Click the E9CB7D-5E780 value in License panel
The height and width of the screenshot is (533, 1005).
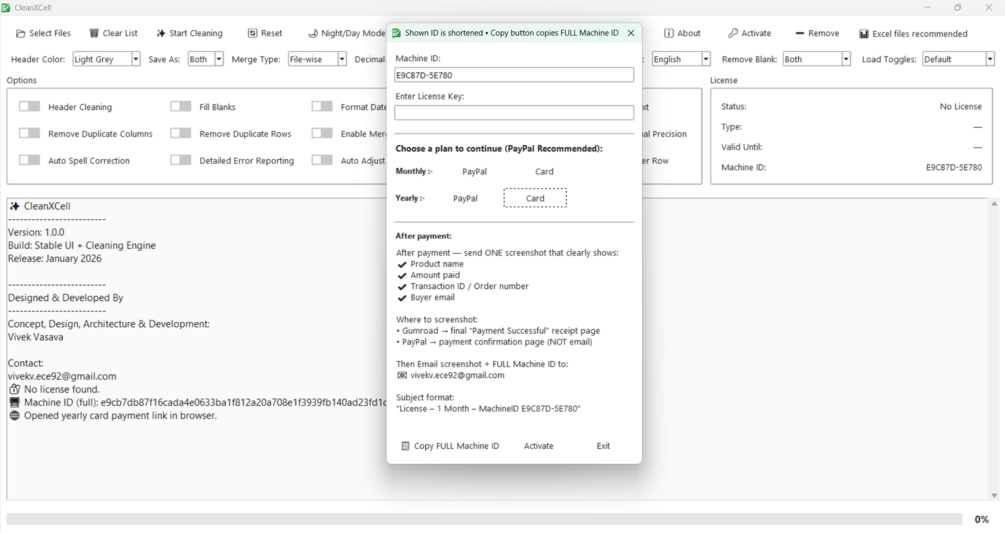coord(953,167)
